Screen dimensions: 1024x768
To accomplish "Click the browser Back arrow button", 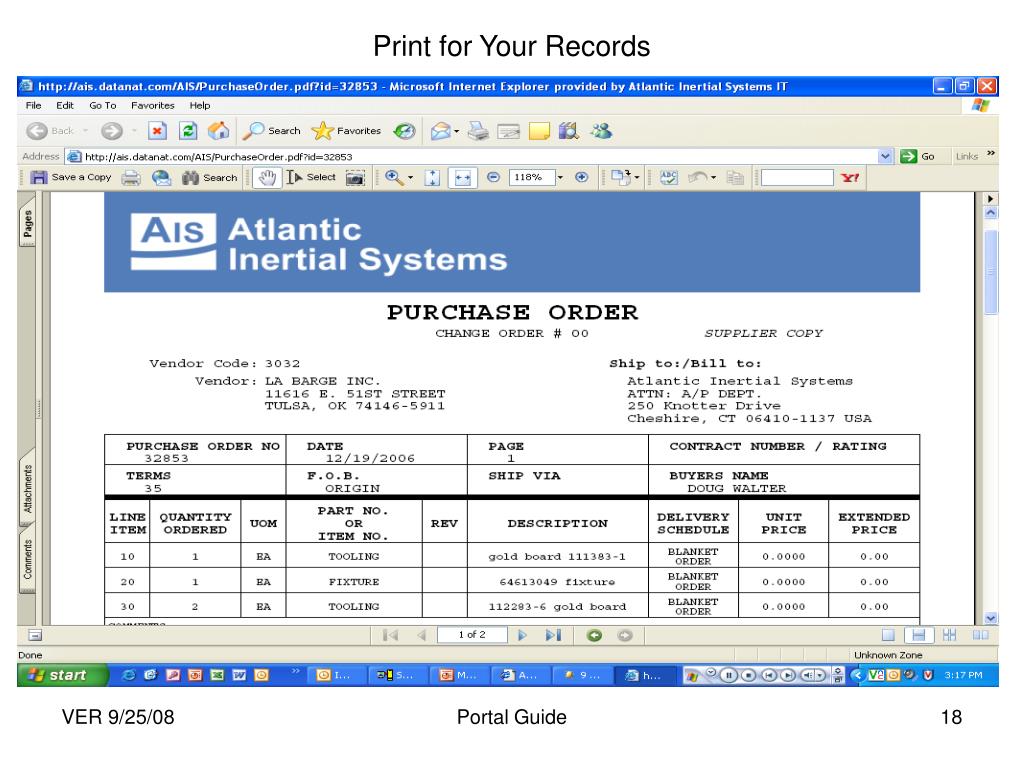I will click(37, 131).
